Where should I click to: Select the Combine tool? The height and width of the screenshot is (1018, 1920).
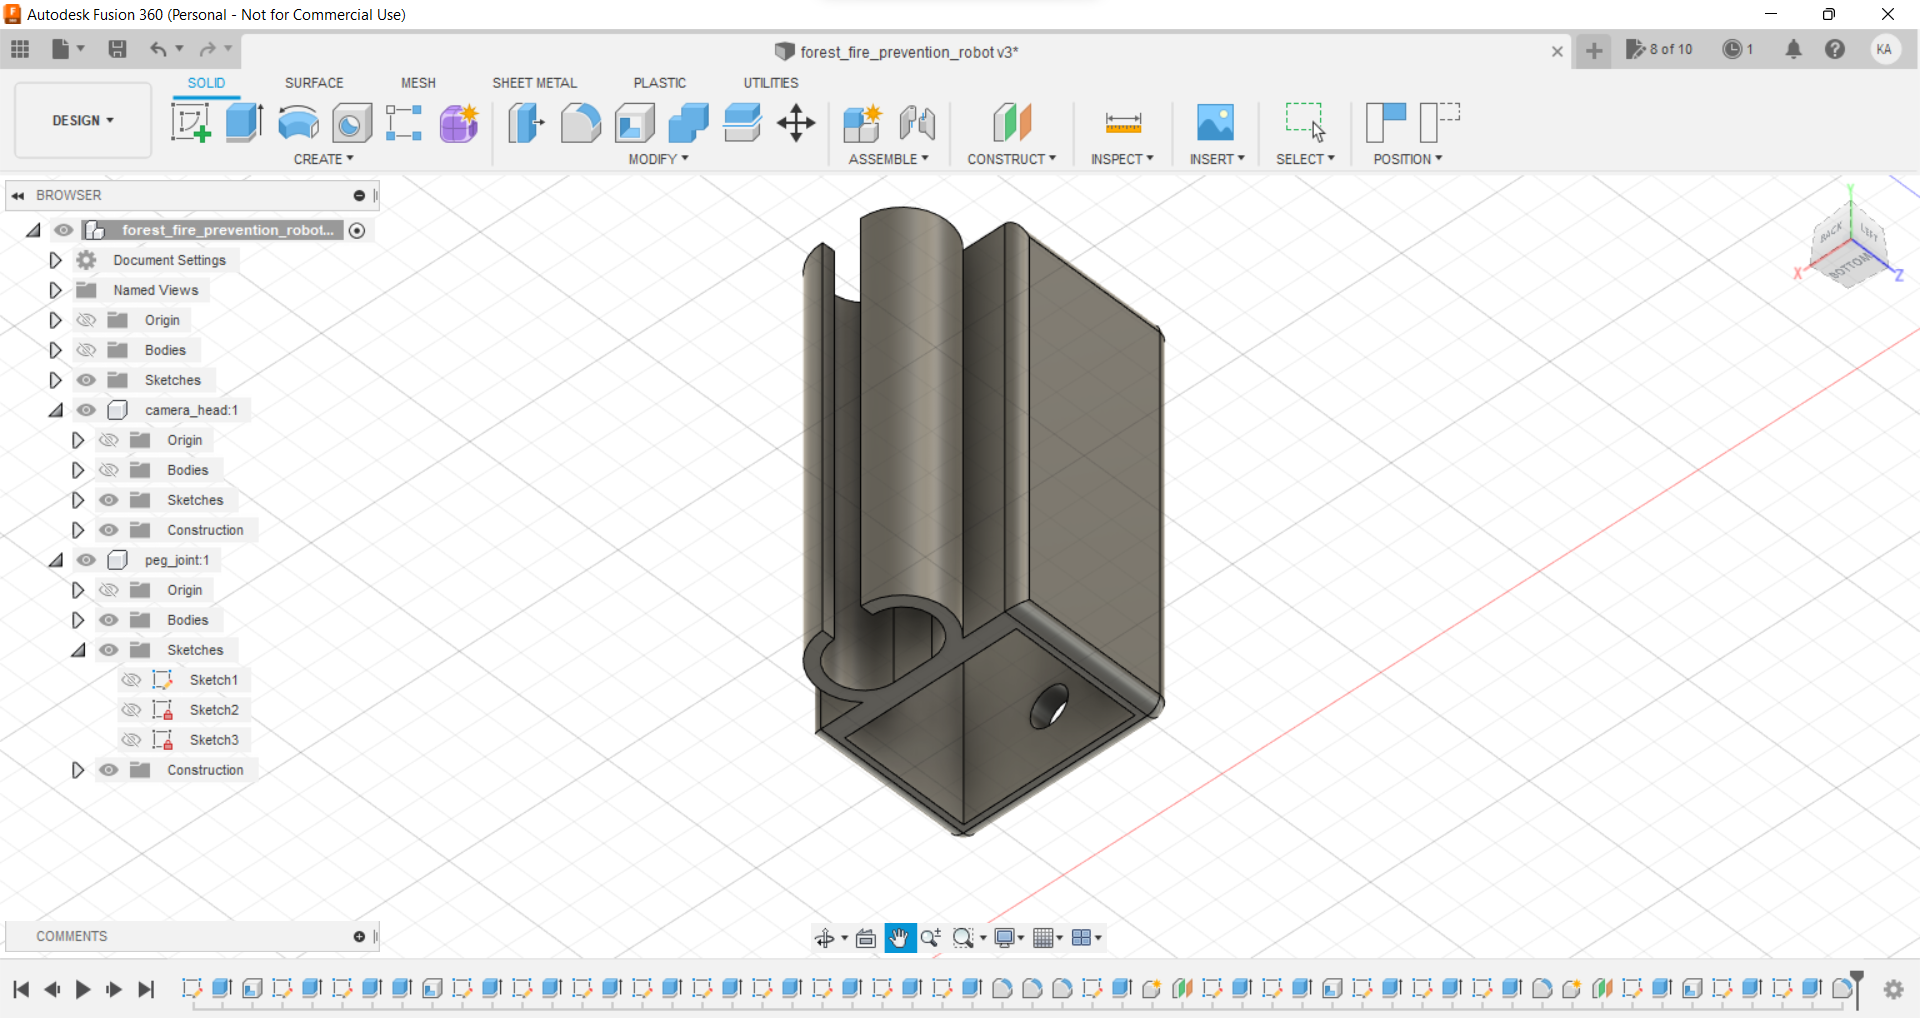coord(688,123)
